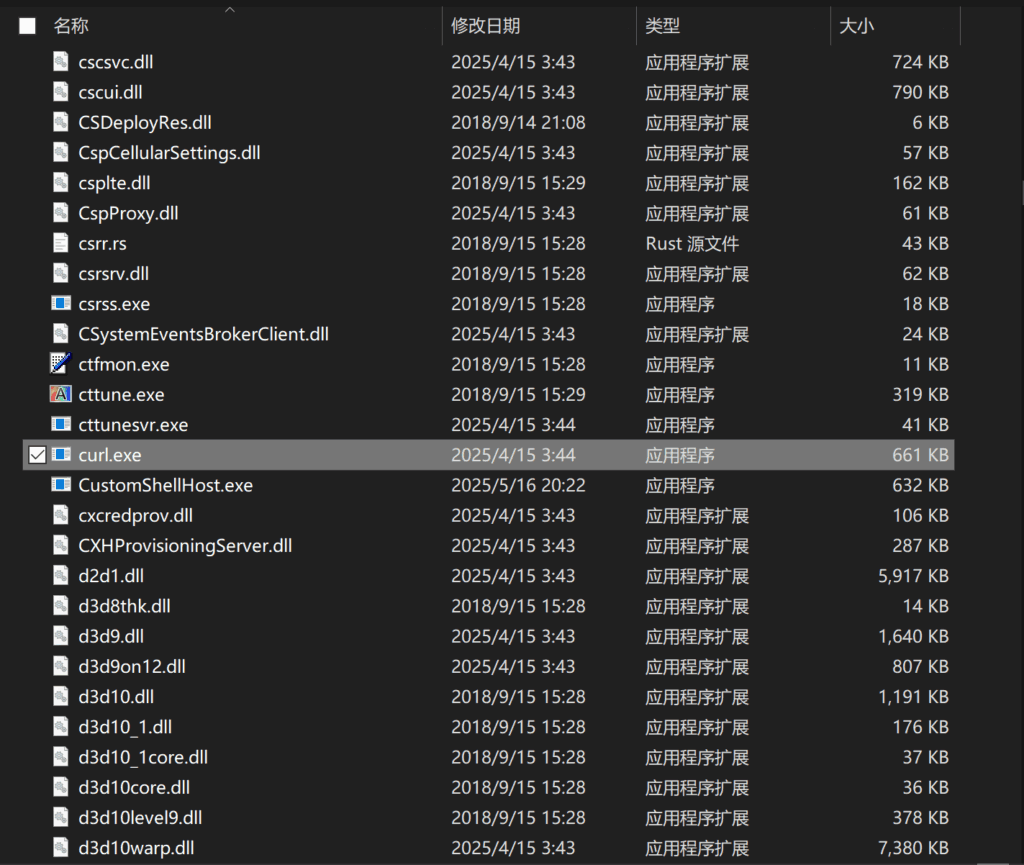Click the CustomShellHost.exe program icon

[x=60, y=485]
